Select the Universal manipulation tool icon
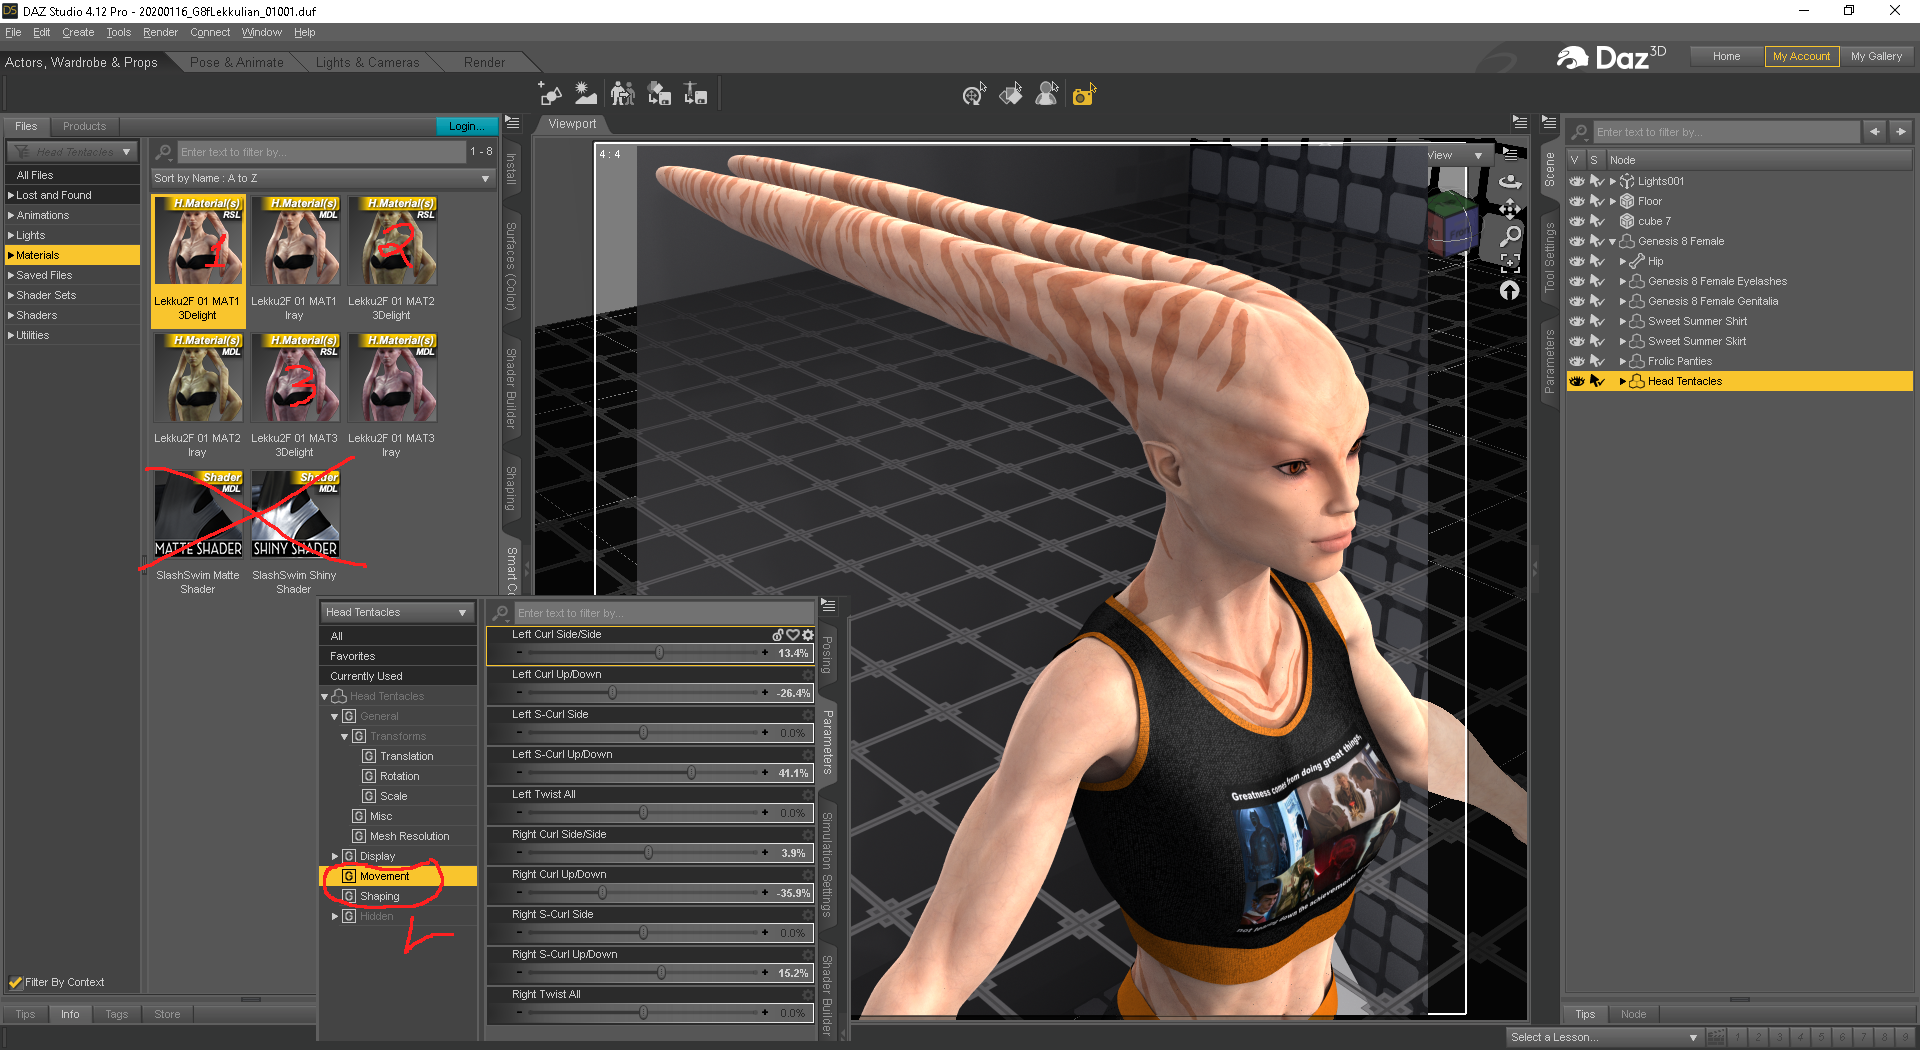The height and width of the screenshot is (1050, 1920). pos(974,94)
